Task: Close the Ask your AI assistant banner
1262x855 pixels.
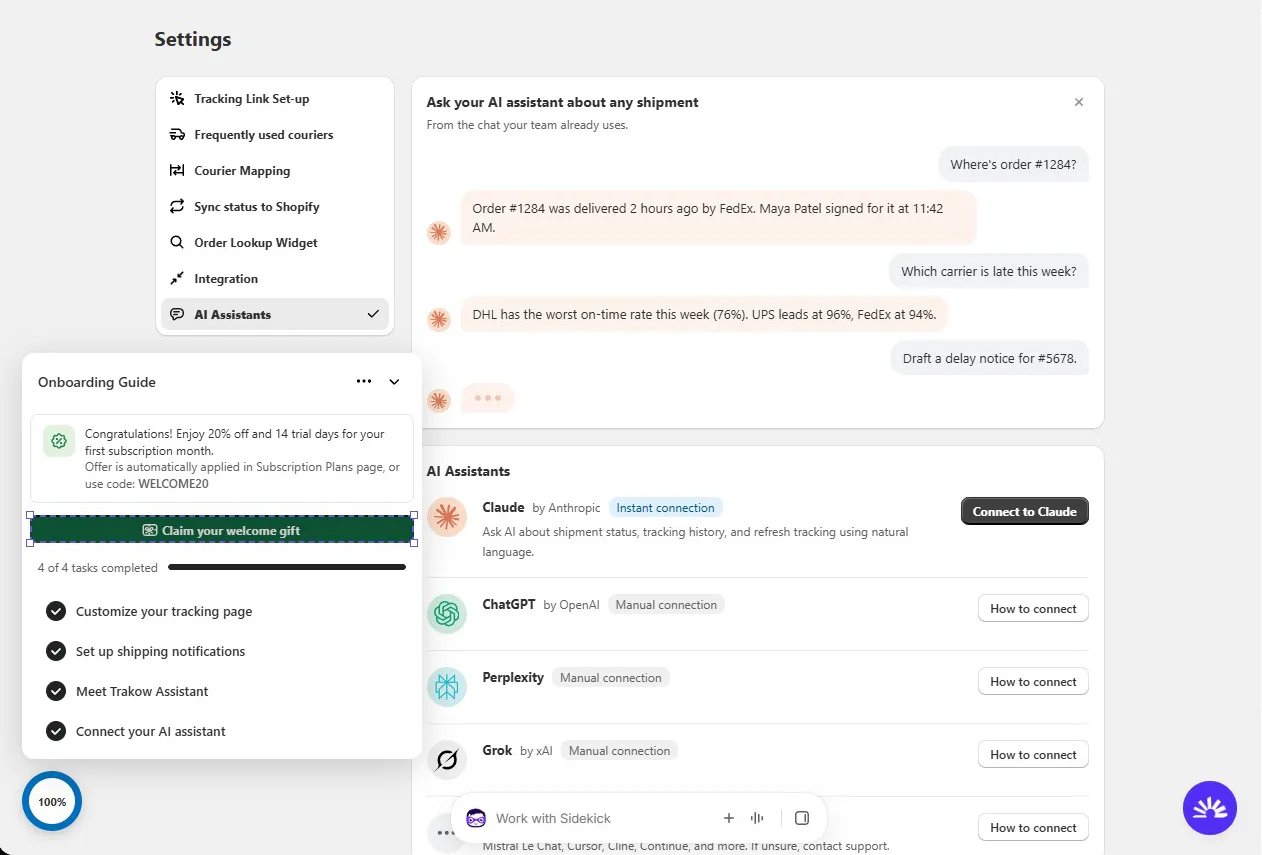Action: pyautogui.click(x=1079, y=102)
